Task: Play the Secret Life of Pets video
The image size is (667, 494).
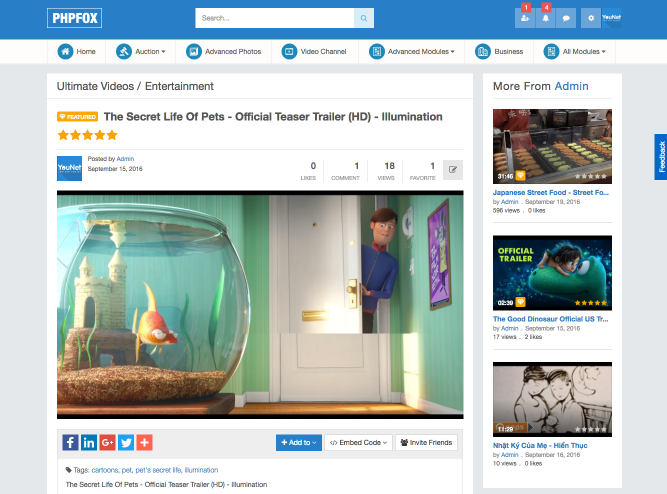Action: coord(260,305)
